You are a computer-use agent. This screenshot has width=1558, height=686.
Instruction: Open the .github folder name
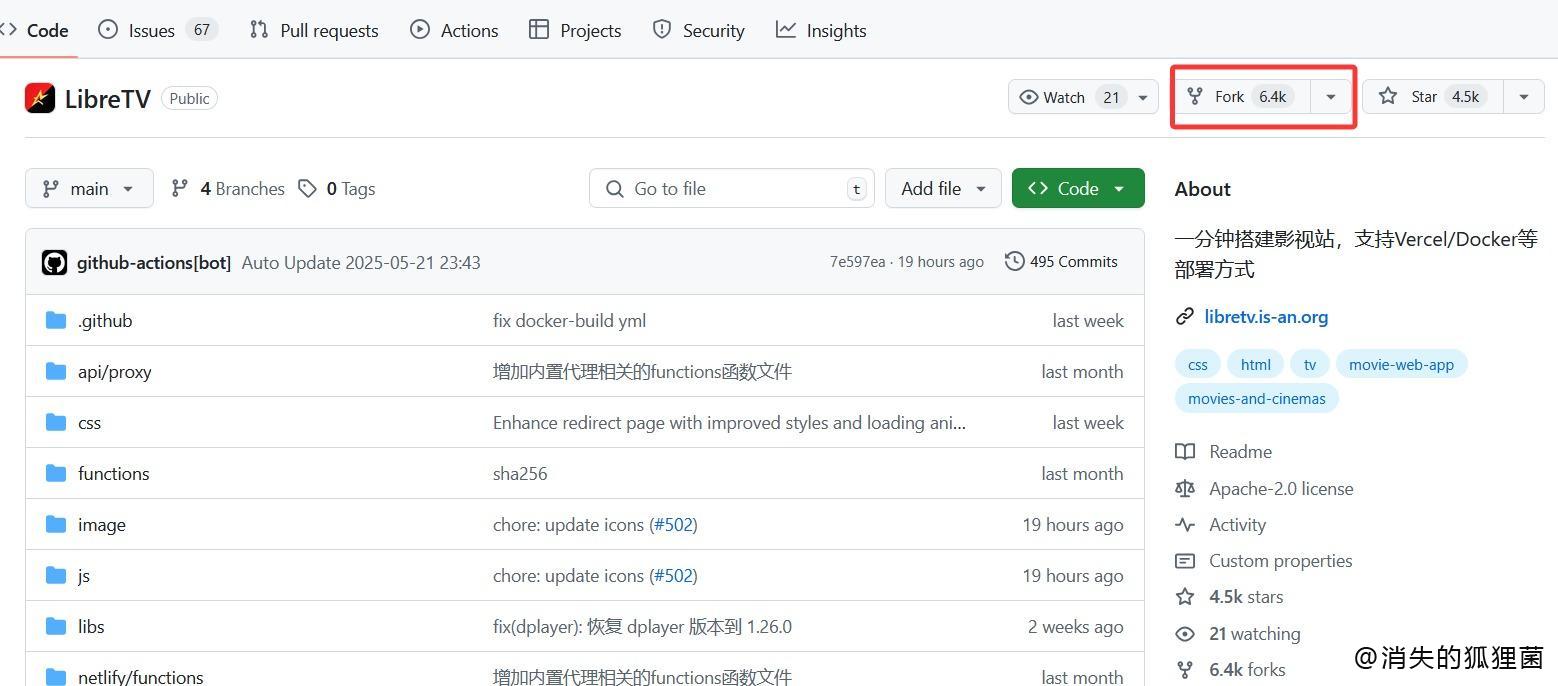coord(105,320)
